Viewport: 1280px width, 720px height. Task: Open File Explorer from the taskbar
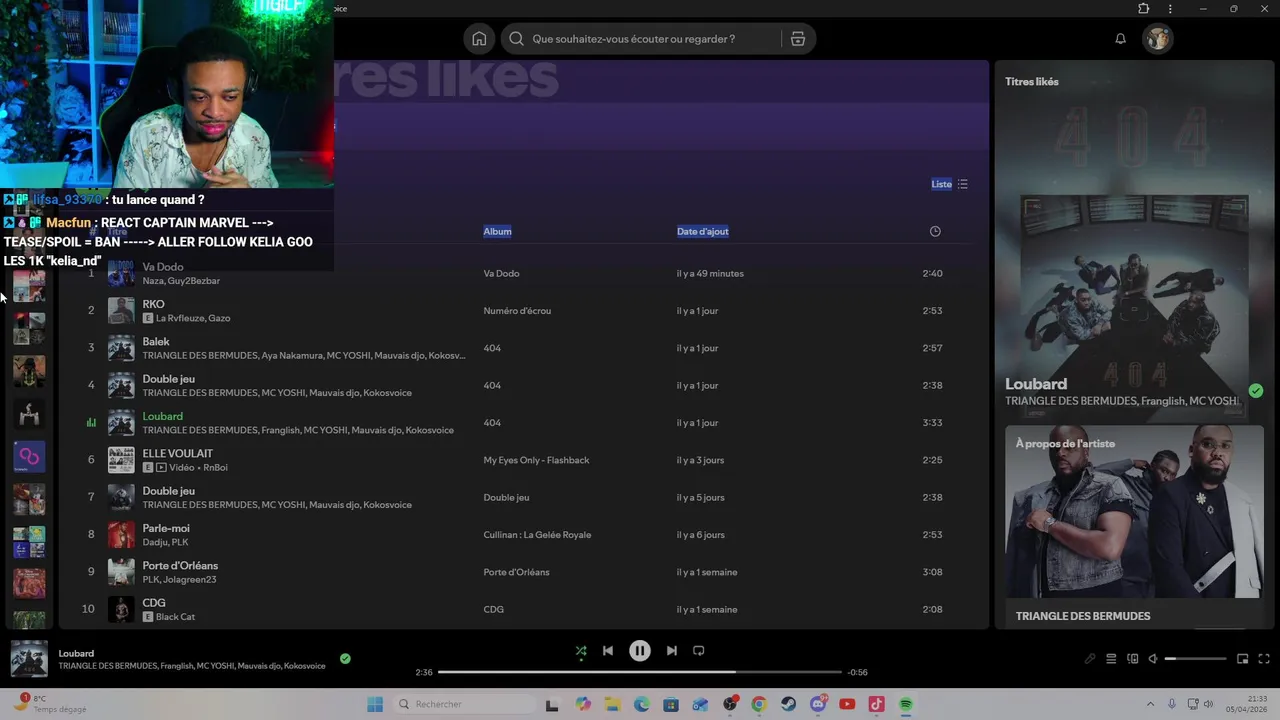click(x=612, y=704)
